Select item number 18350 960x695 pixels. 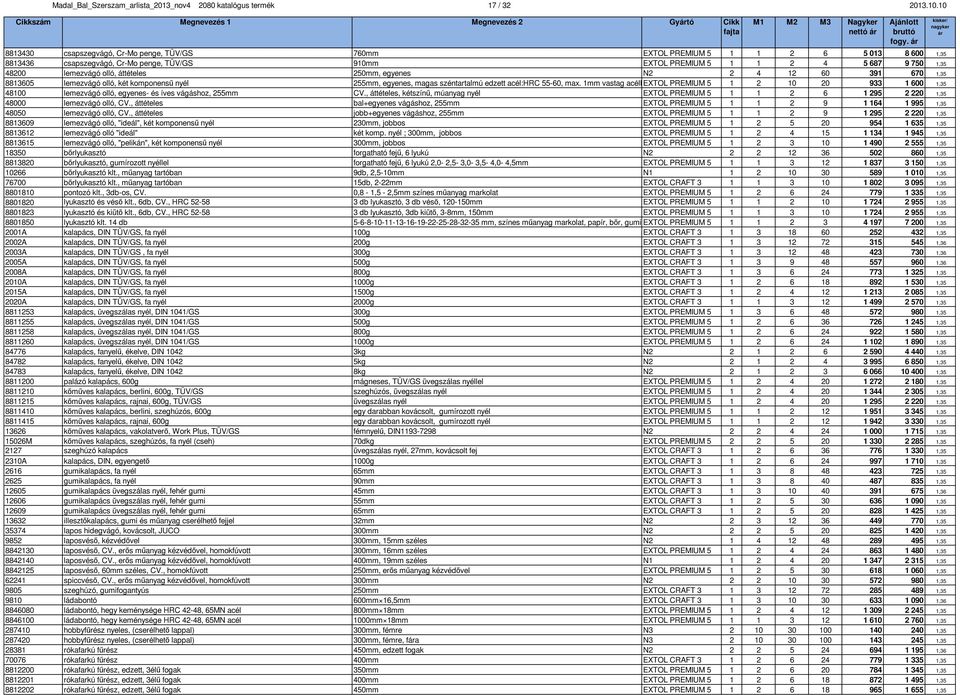point(15,152)
